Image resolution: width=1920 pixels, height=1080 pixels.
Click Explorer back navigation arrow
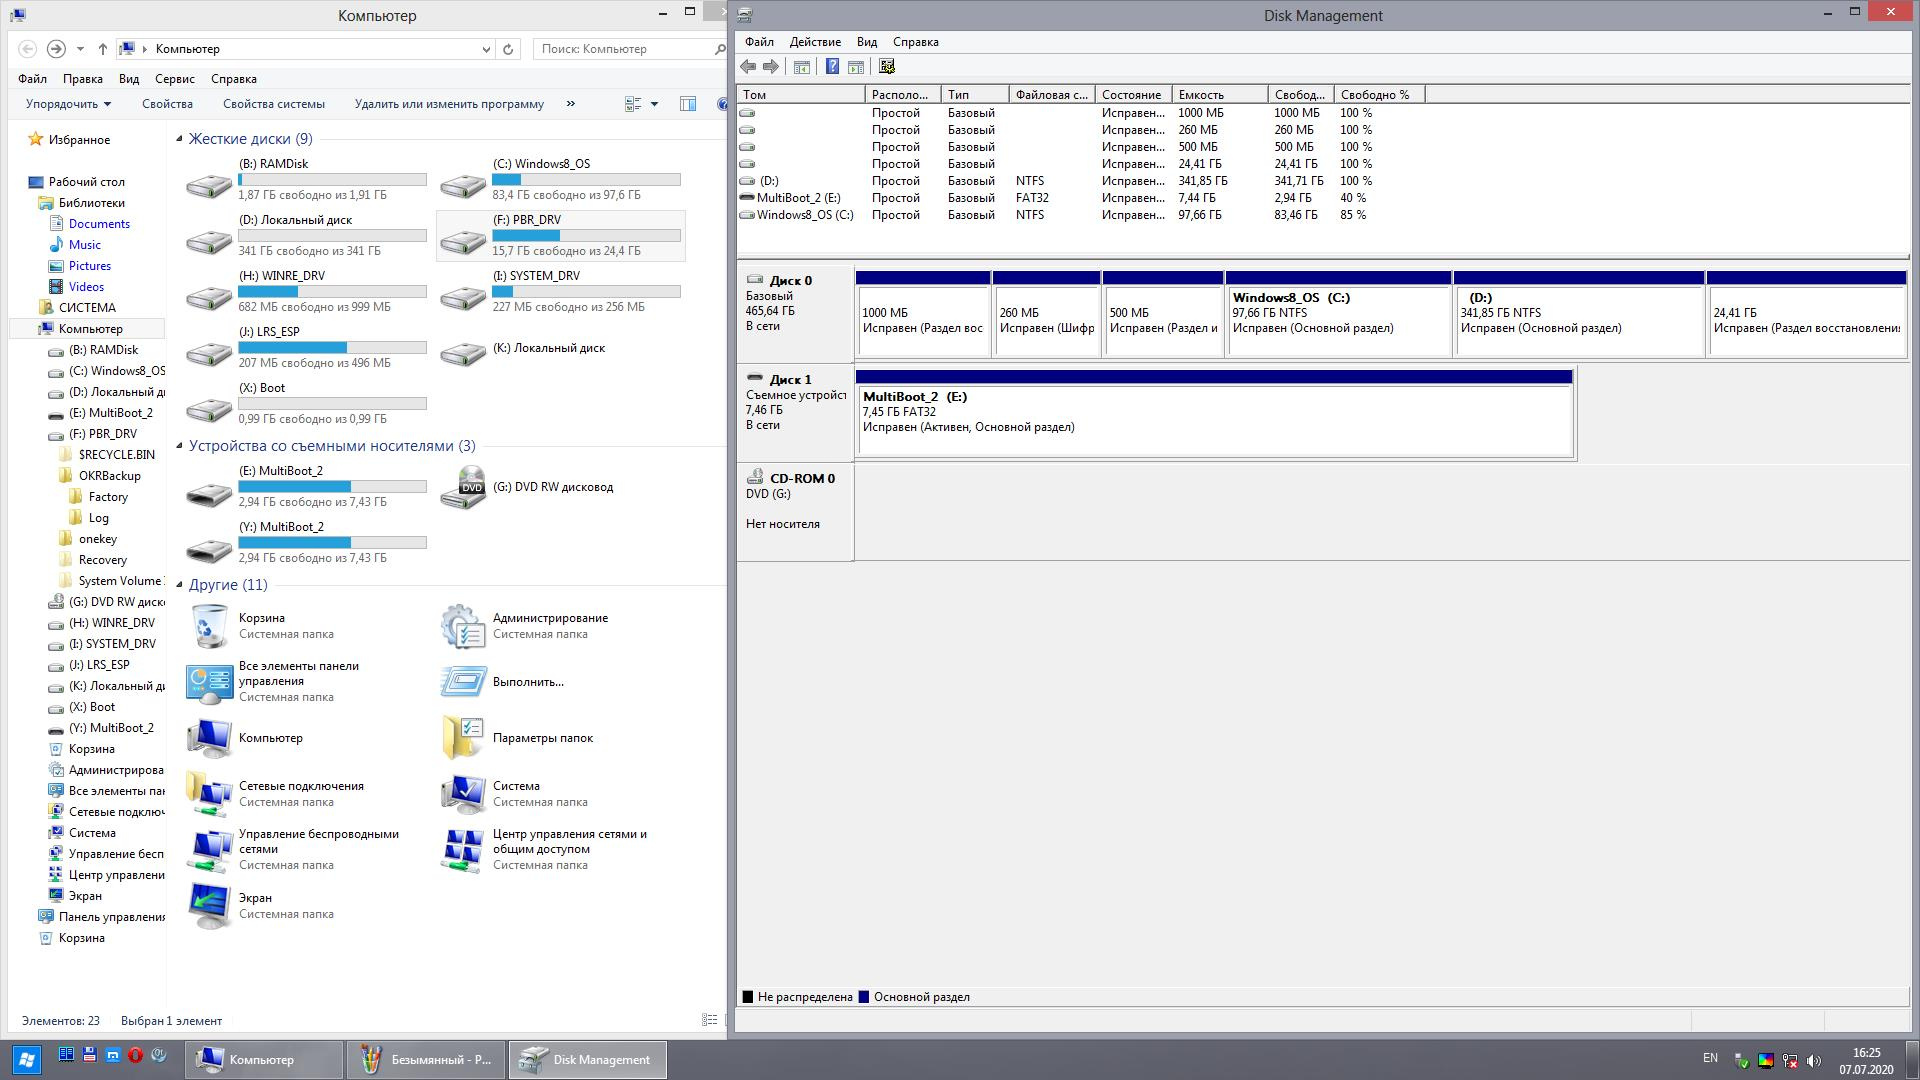(x=28, y=49)
